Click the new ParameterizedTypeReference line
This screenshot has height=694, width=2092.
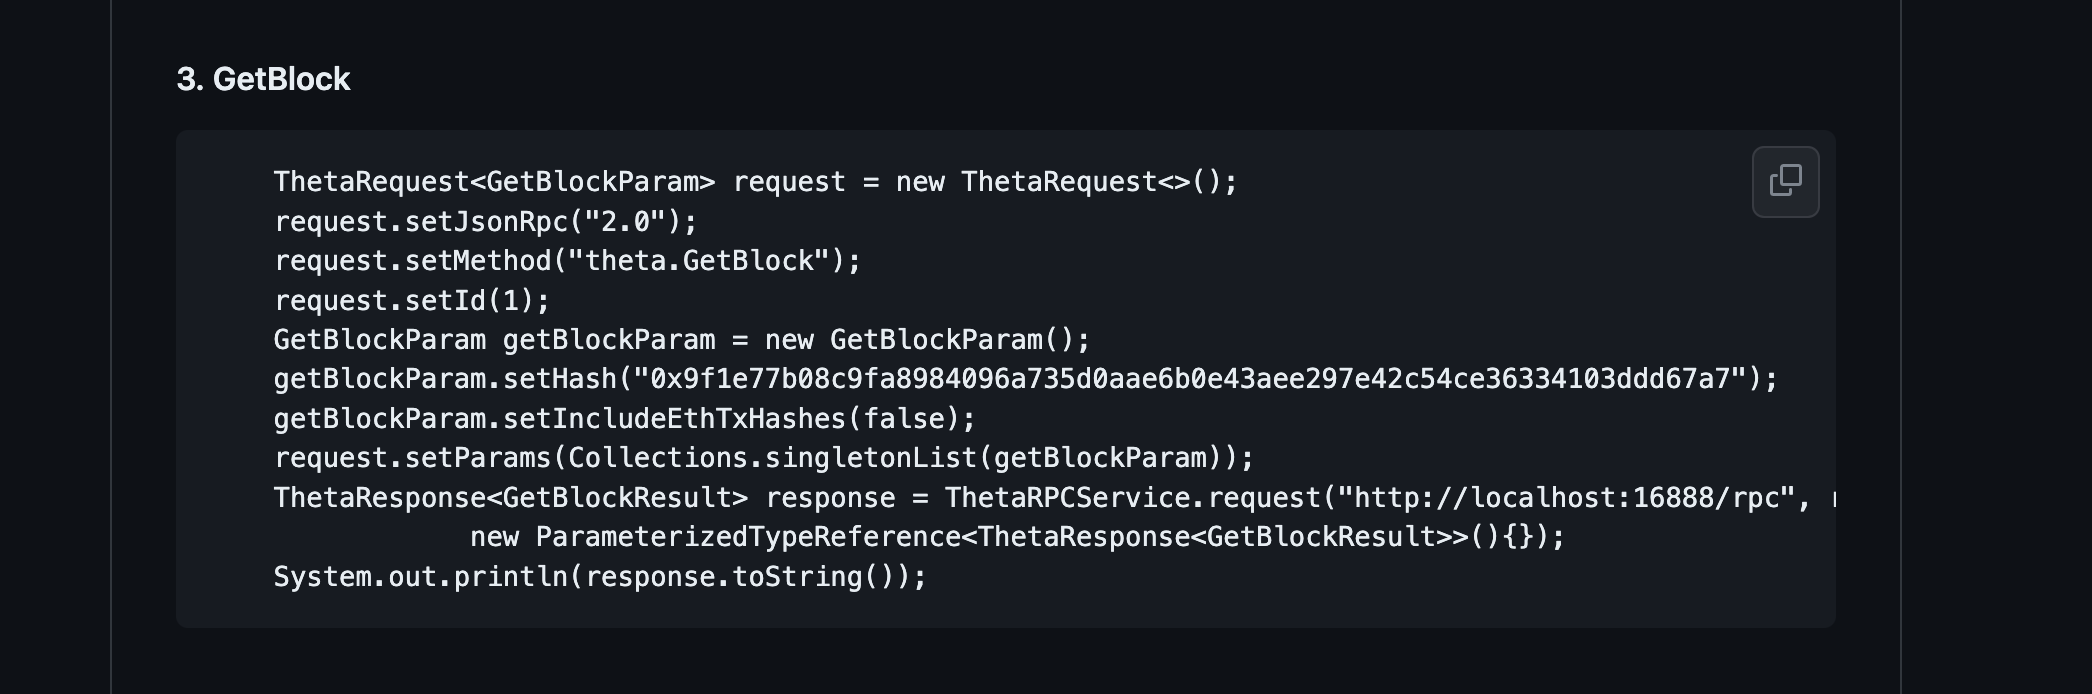click(1017, 537)
